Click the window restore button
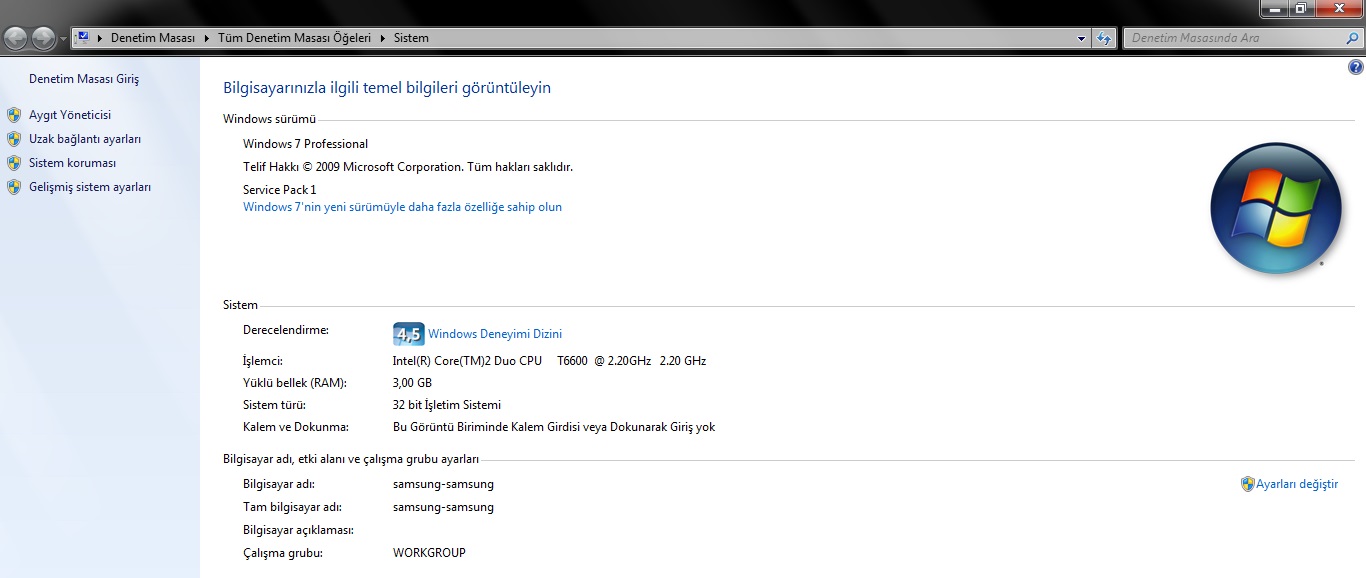The image size is (1366, 578). point(1301,8)
